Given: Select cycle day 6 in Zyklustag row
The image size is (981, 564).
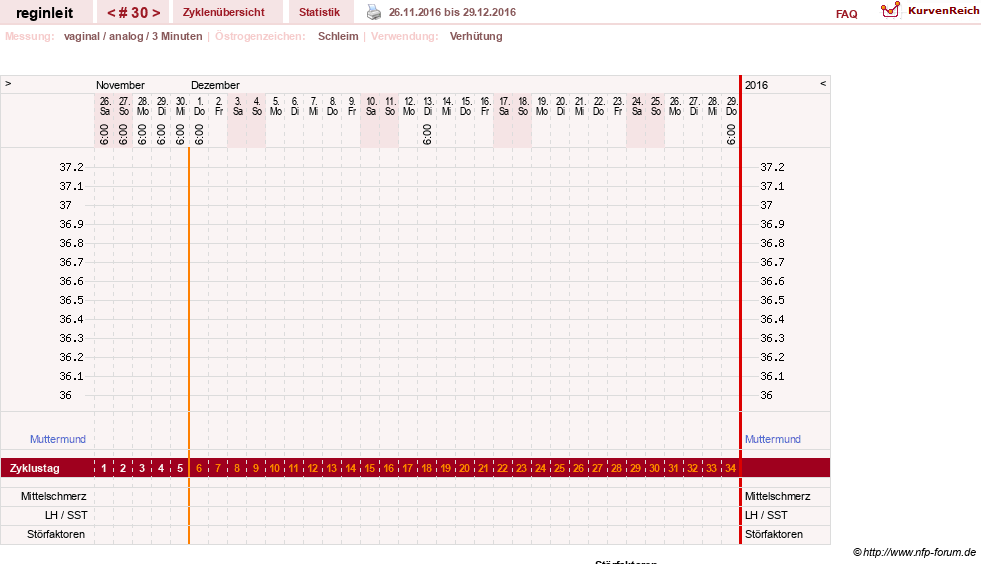Looking at the screenshot, I should coord(199,468).
